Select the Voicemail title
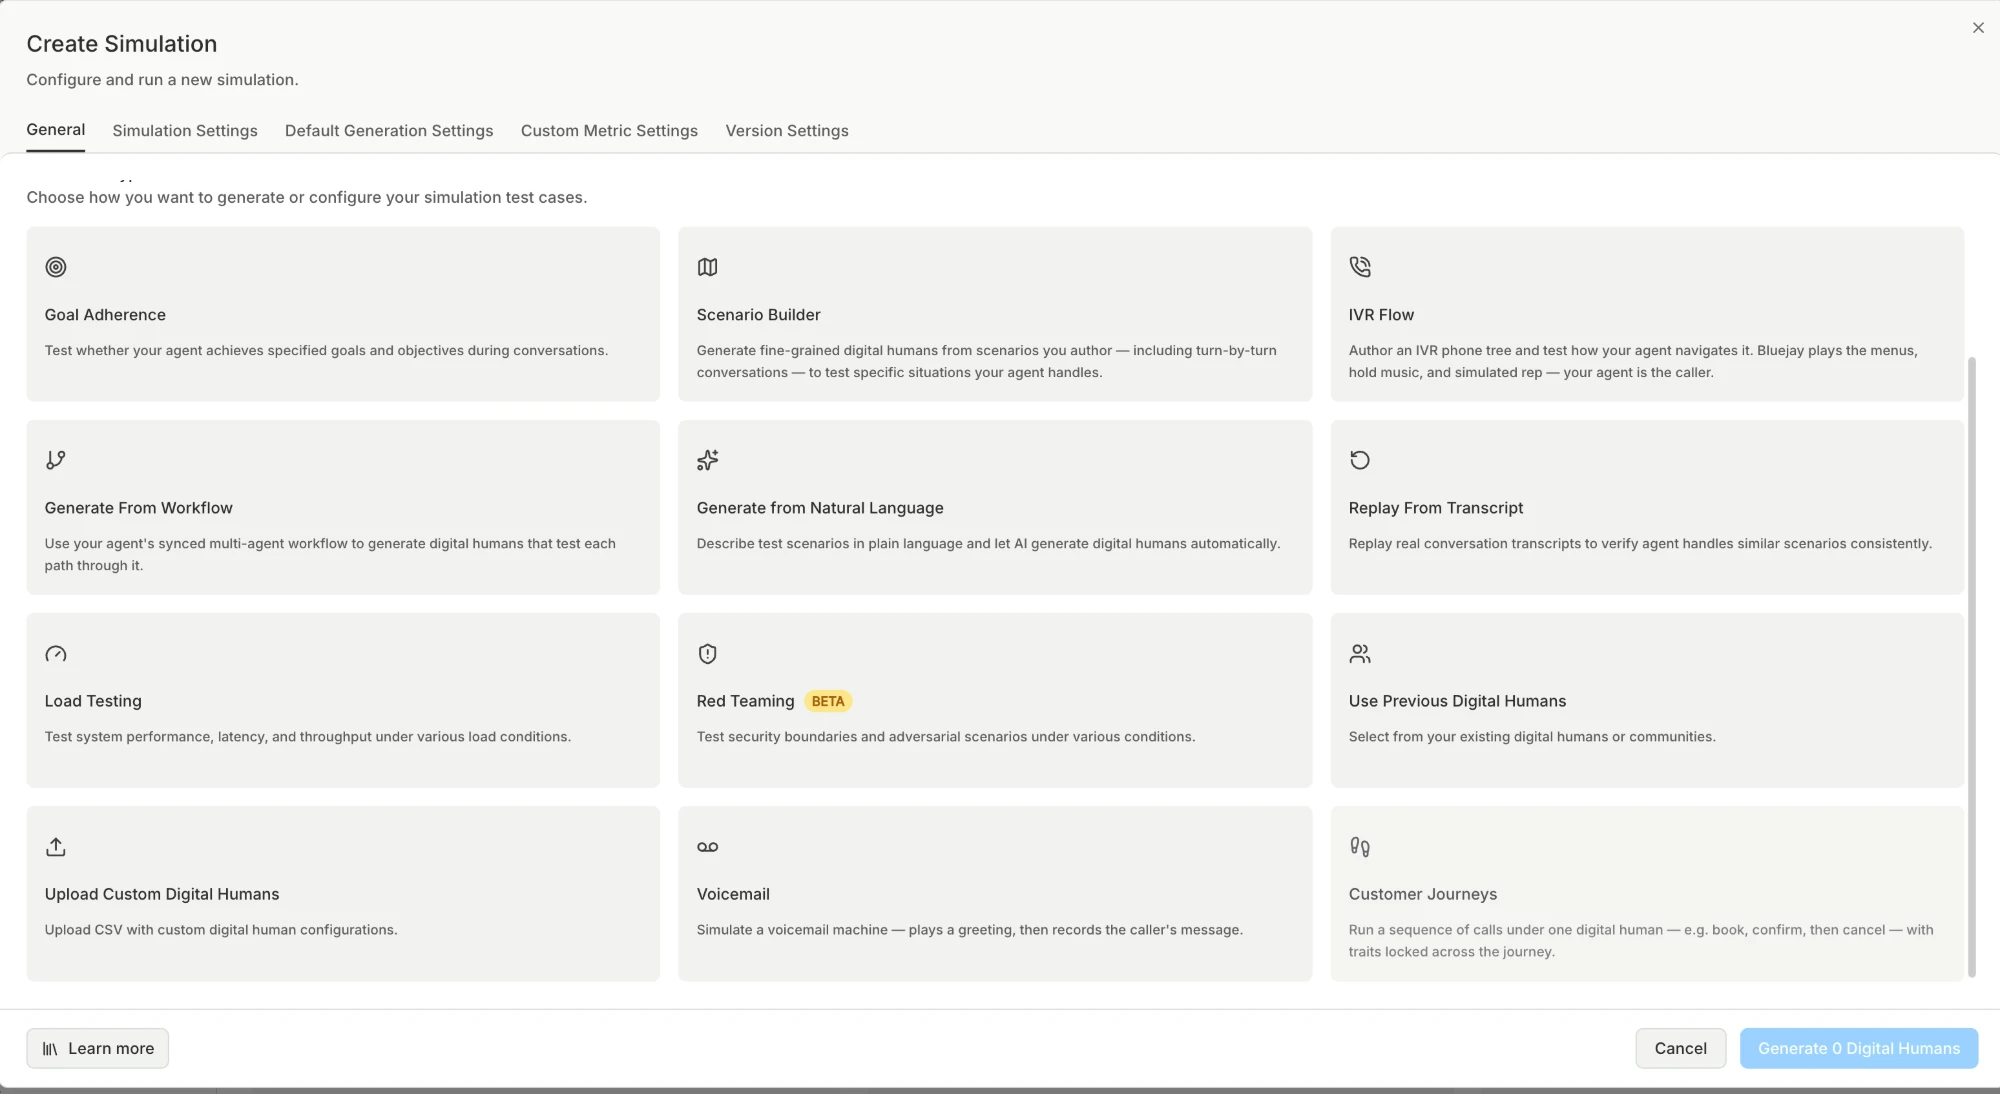The width and height of the screenshot is (2000, 1094). click(733, 894)
